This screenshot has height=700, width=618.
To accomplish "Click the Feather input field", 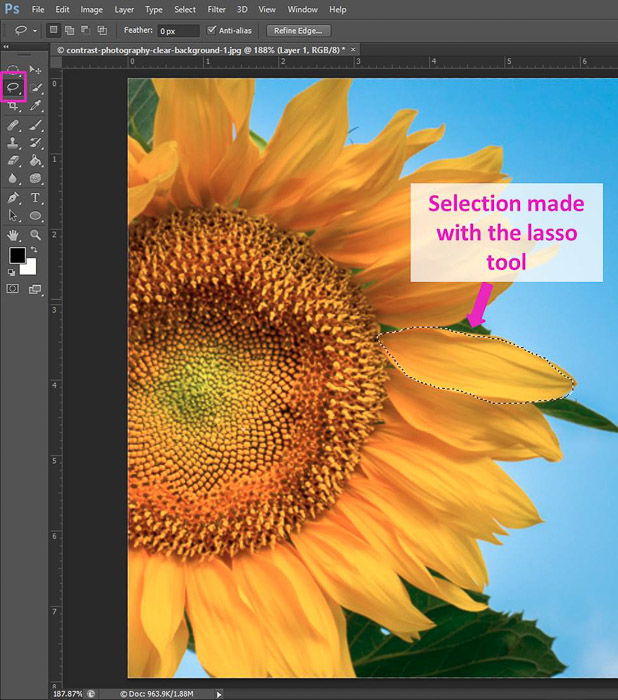I will [x=178, y=30].
